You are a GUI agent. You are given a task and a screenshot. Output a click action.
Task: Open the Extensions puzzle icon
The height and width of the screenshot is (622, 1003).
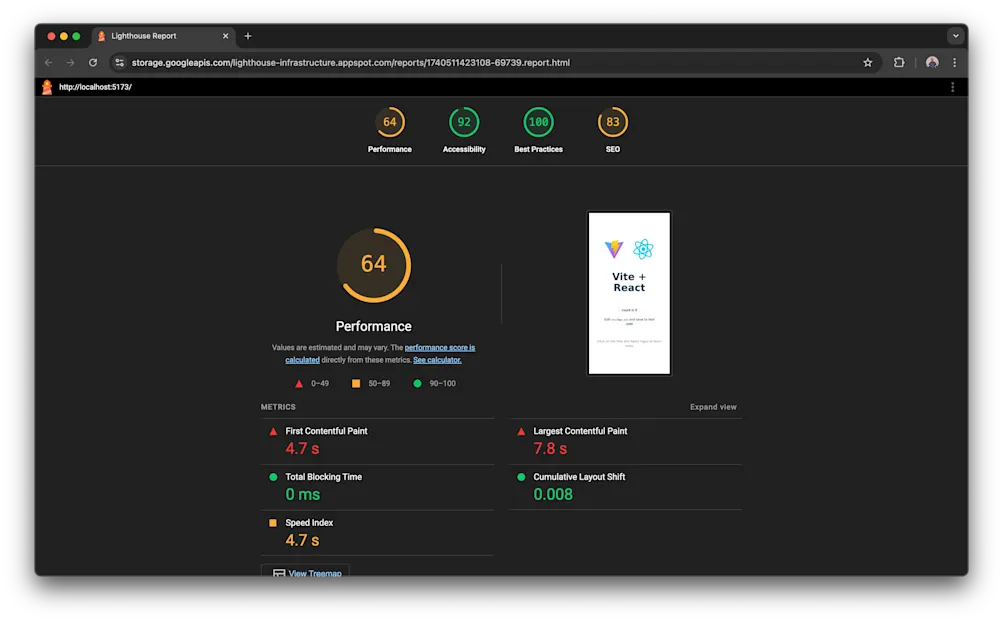click(899, 63)
